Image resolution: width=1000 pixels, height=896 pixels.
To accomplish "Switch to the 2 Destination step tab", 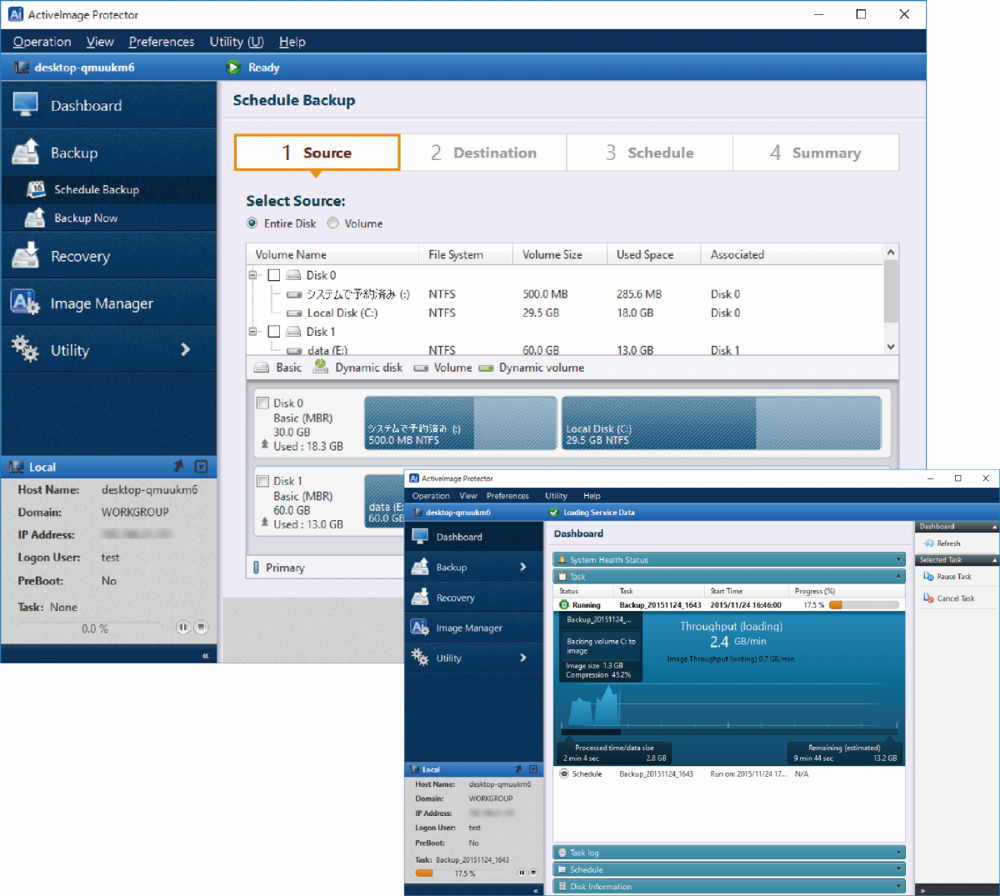I will click(483, 152).
